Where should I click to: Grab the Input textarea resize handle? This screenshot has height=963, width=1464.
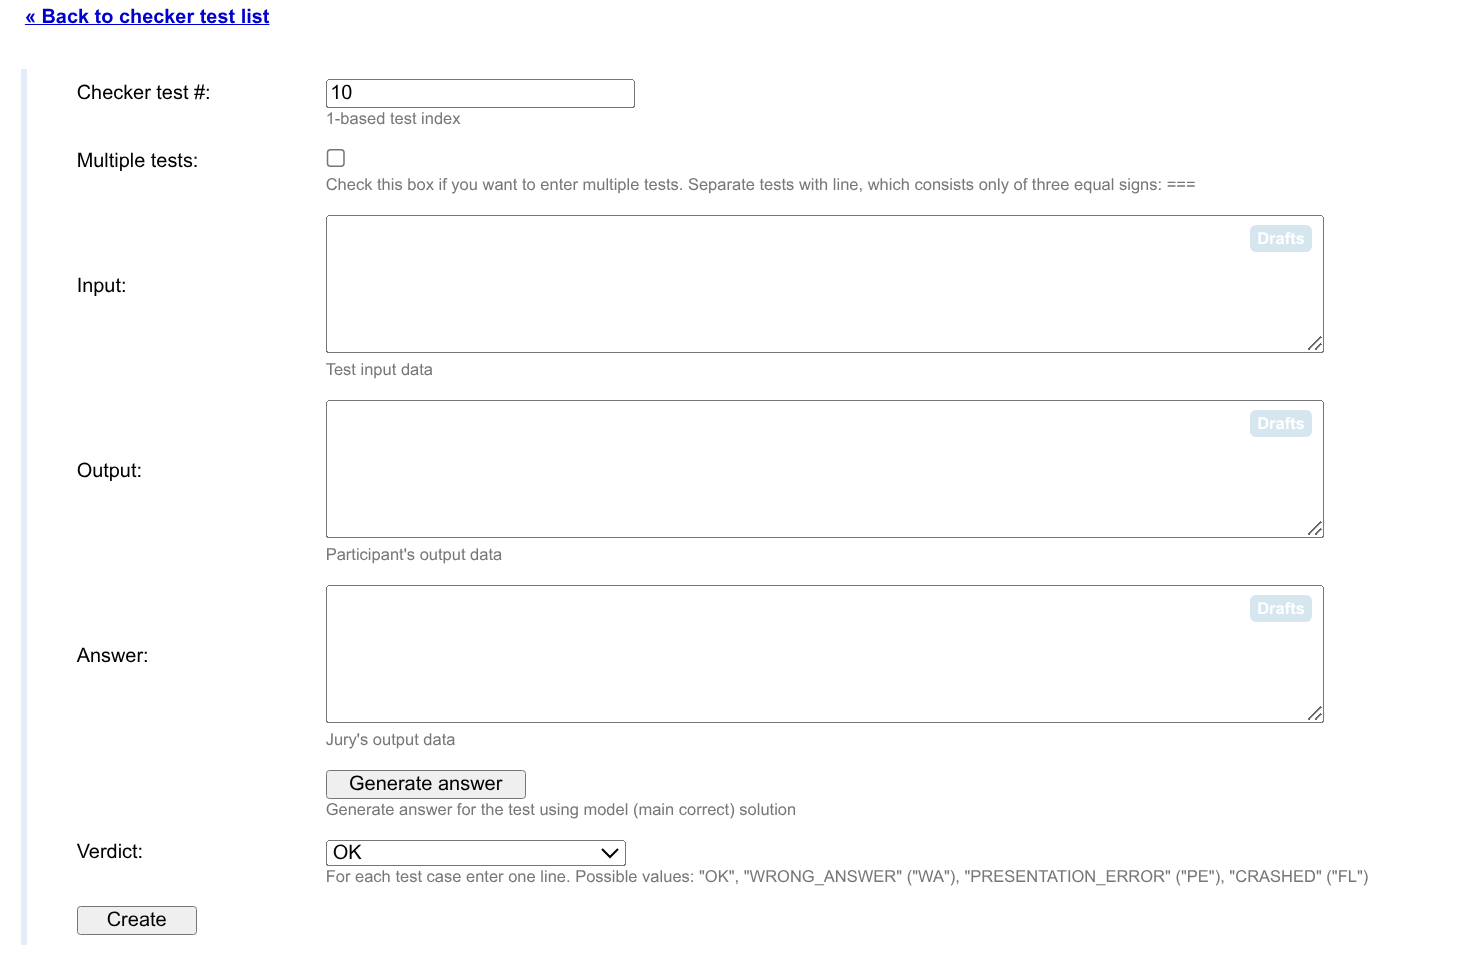tap(1315, 344)
